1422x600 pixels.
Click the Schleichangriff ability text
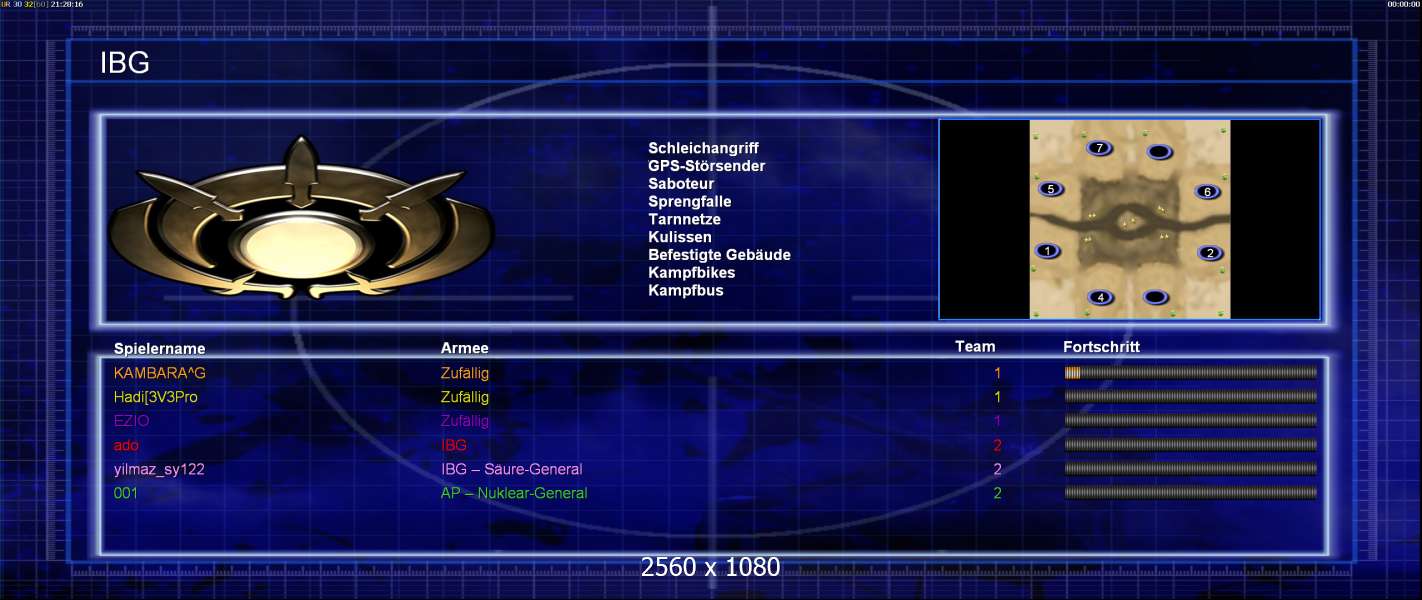pyautogui.click(x=703, y=148)
